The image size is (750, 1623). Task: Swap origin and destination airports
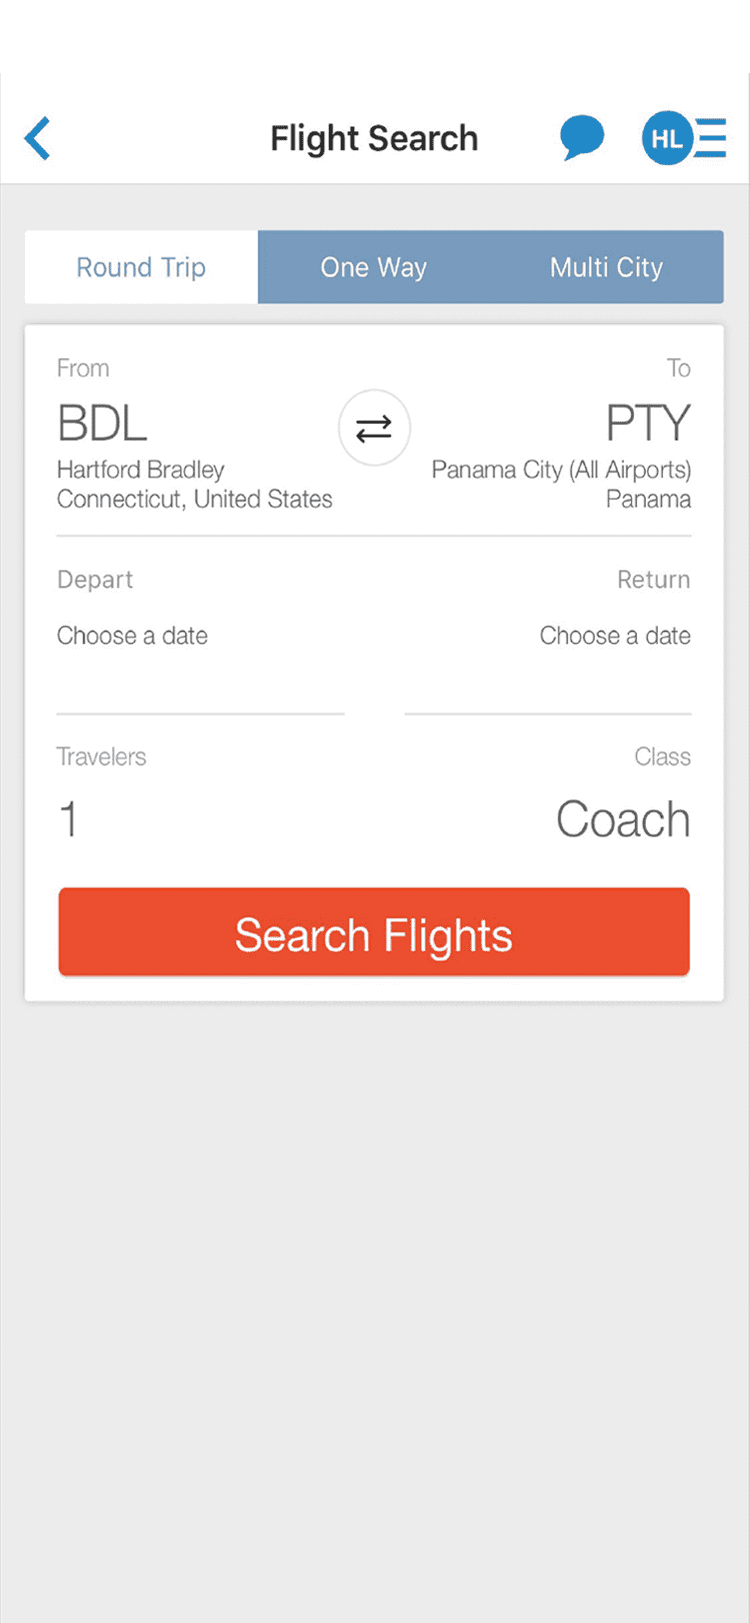pos(374,429)
